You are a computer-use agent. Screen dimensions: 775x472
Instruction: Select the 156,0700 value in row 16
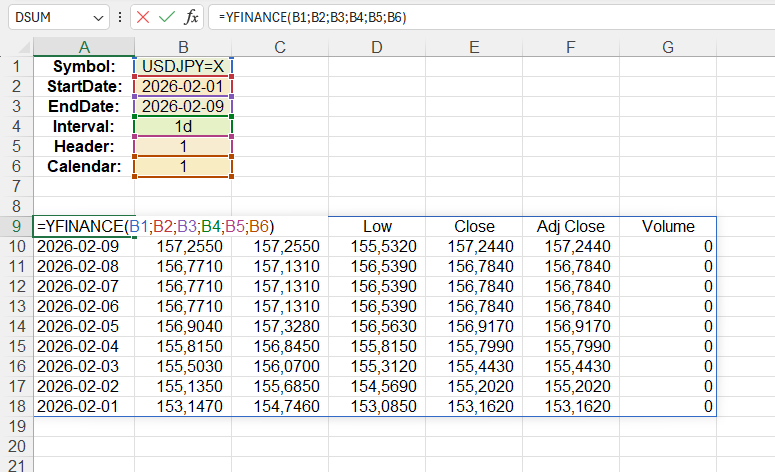click(x=280, y=366)
